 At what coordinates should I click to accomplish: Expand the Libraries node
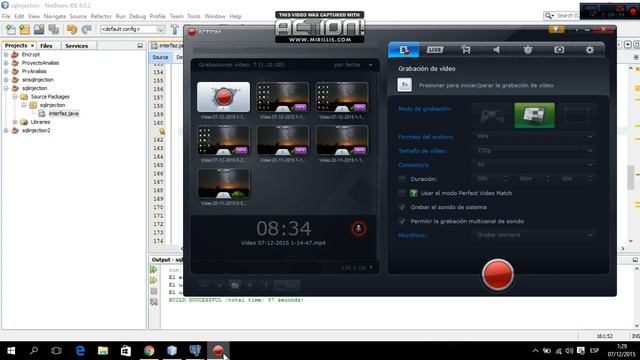pyautogui.click(x=15, y=122)
